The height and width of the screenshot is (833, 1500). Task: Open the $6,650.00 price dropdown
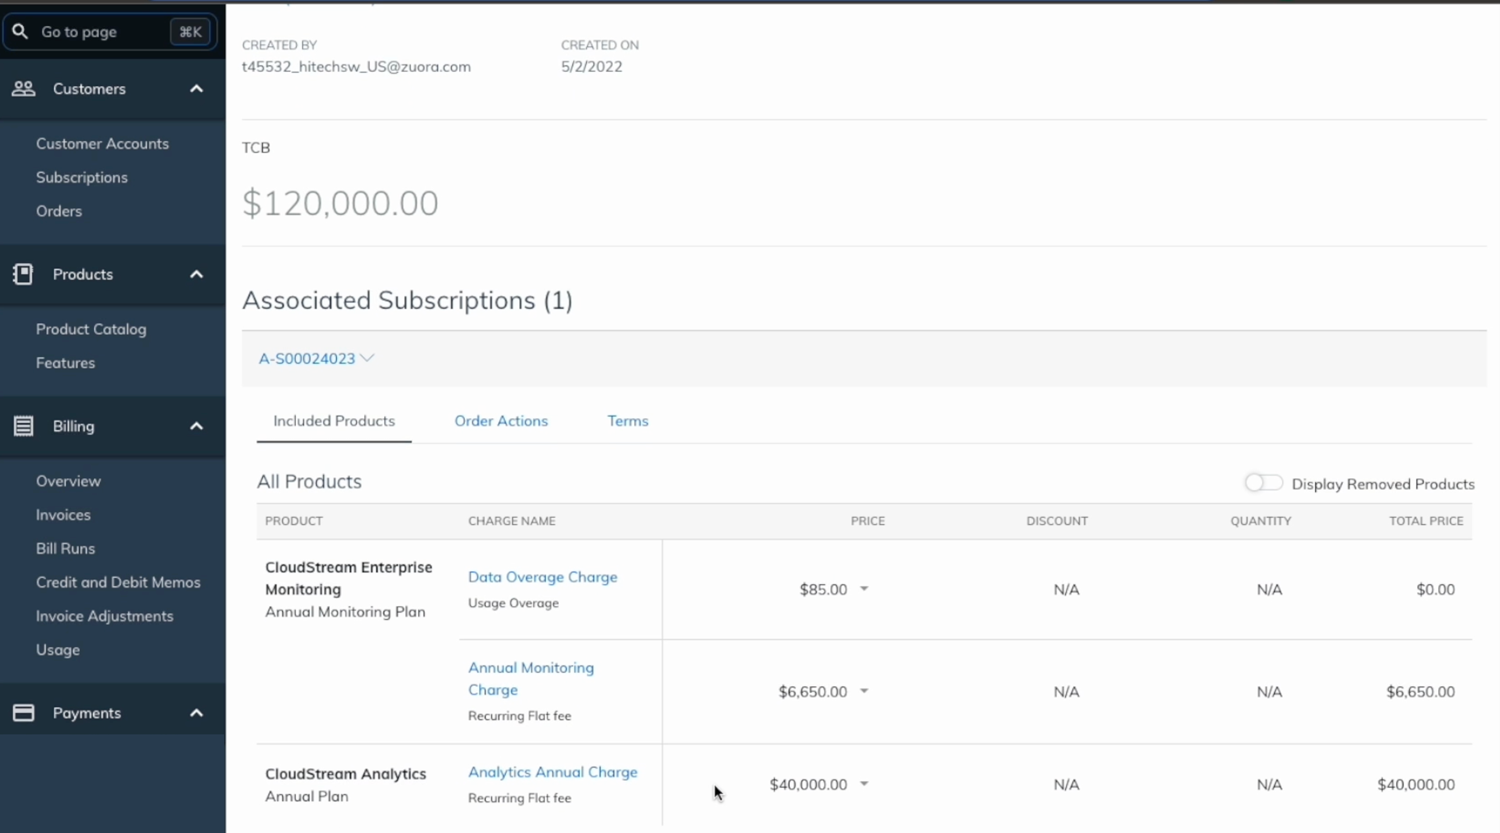(x=864, y=691)
